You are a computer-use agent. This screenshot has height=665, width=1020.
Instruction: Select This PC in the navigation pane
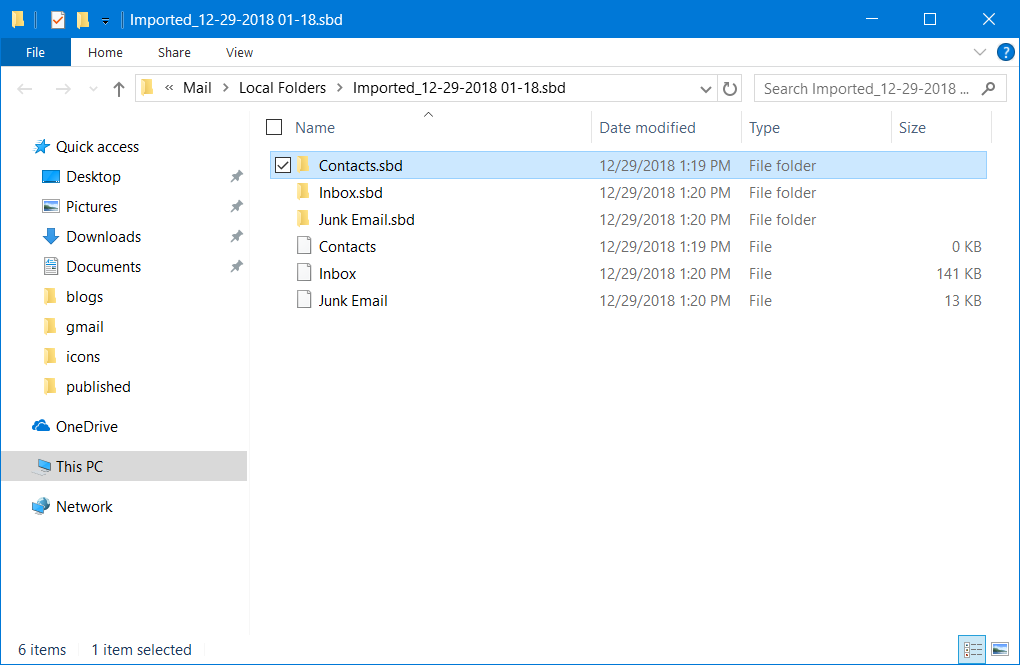(124, 467)
